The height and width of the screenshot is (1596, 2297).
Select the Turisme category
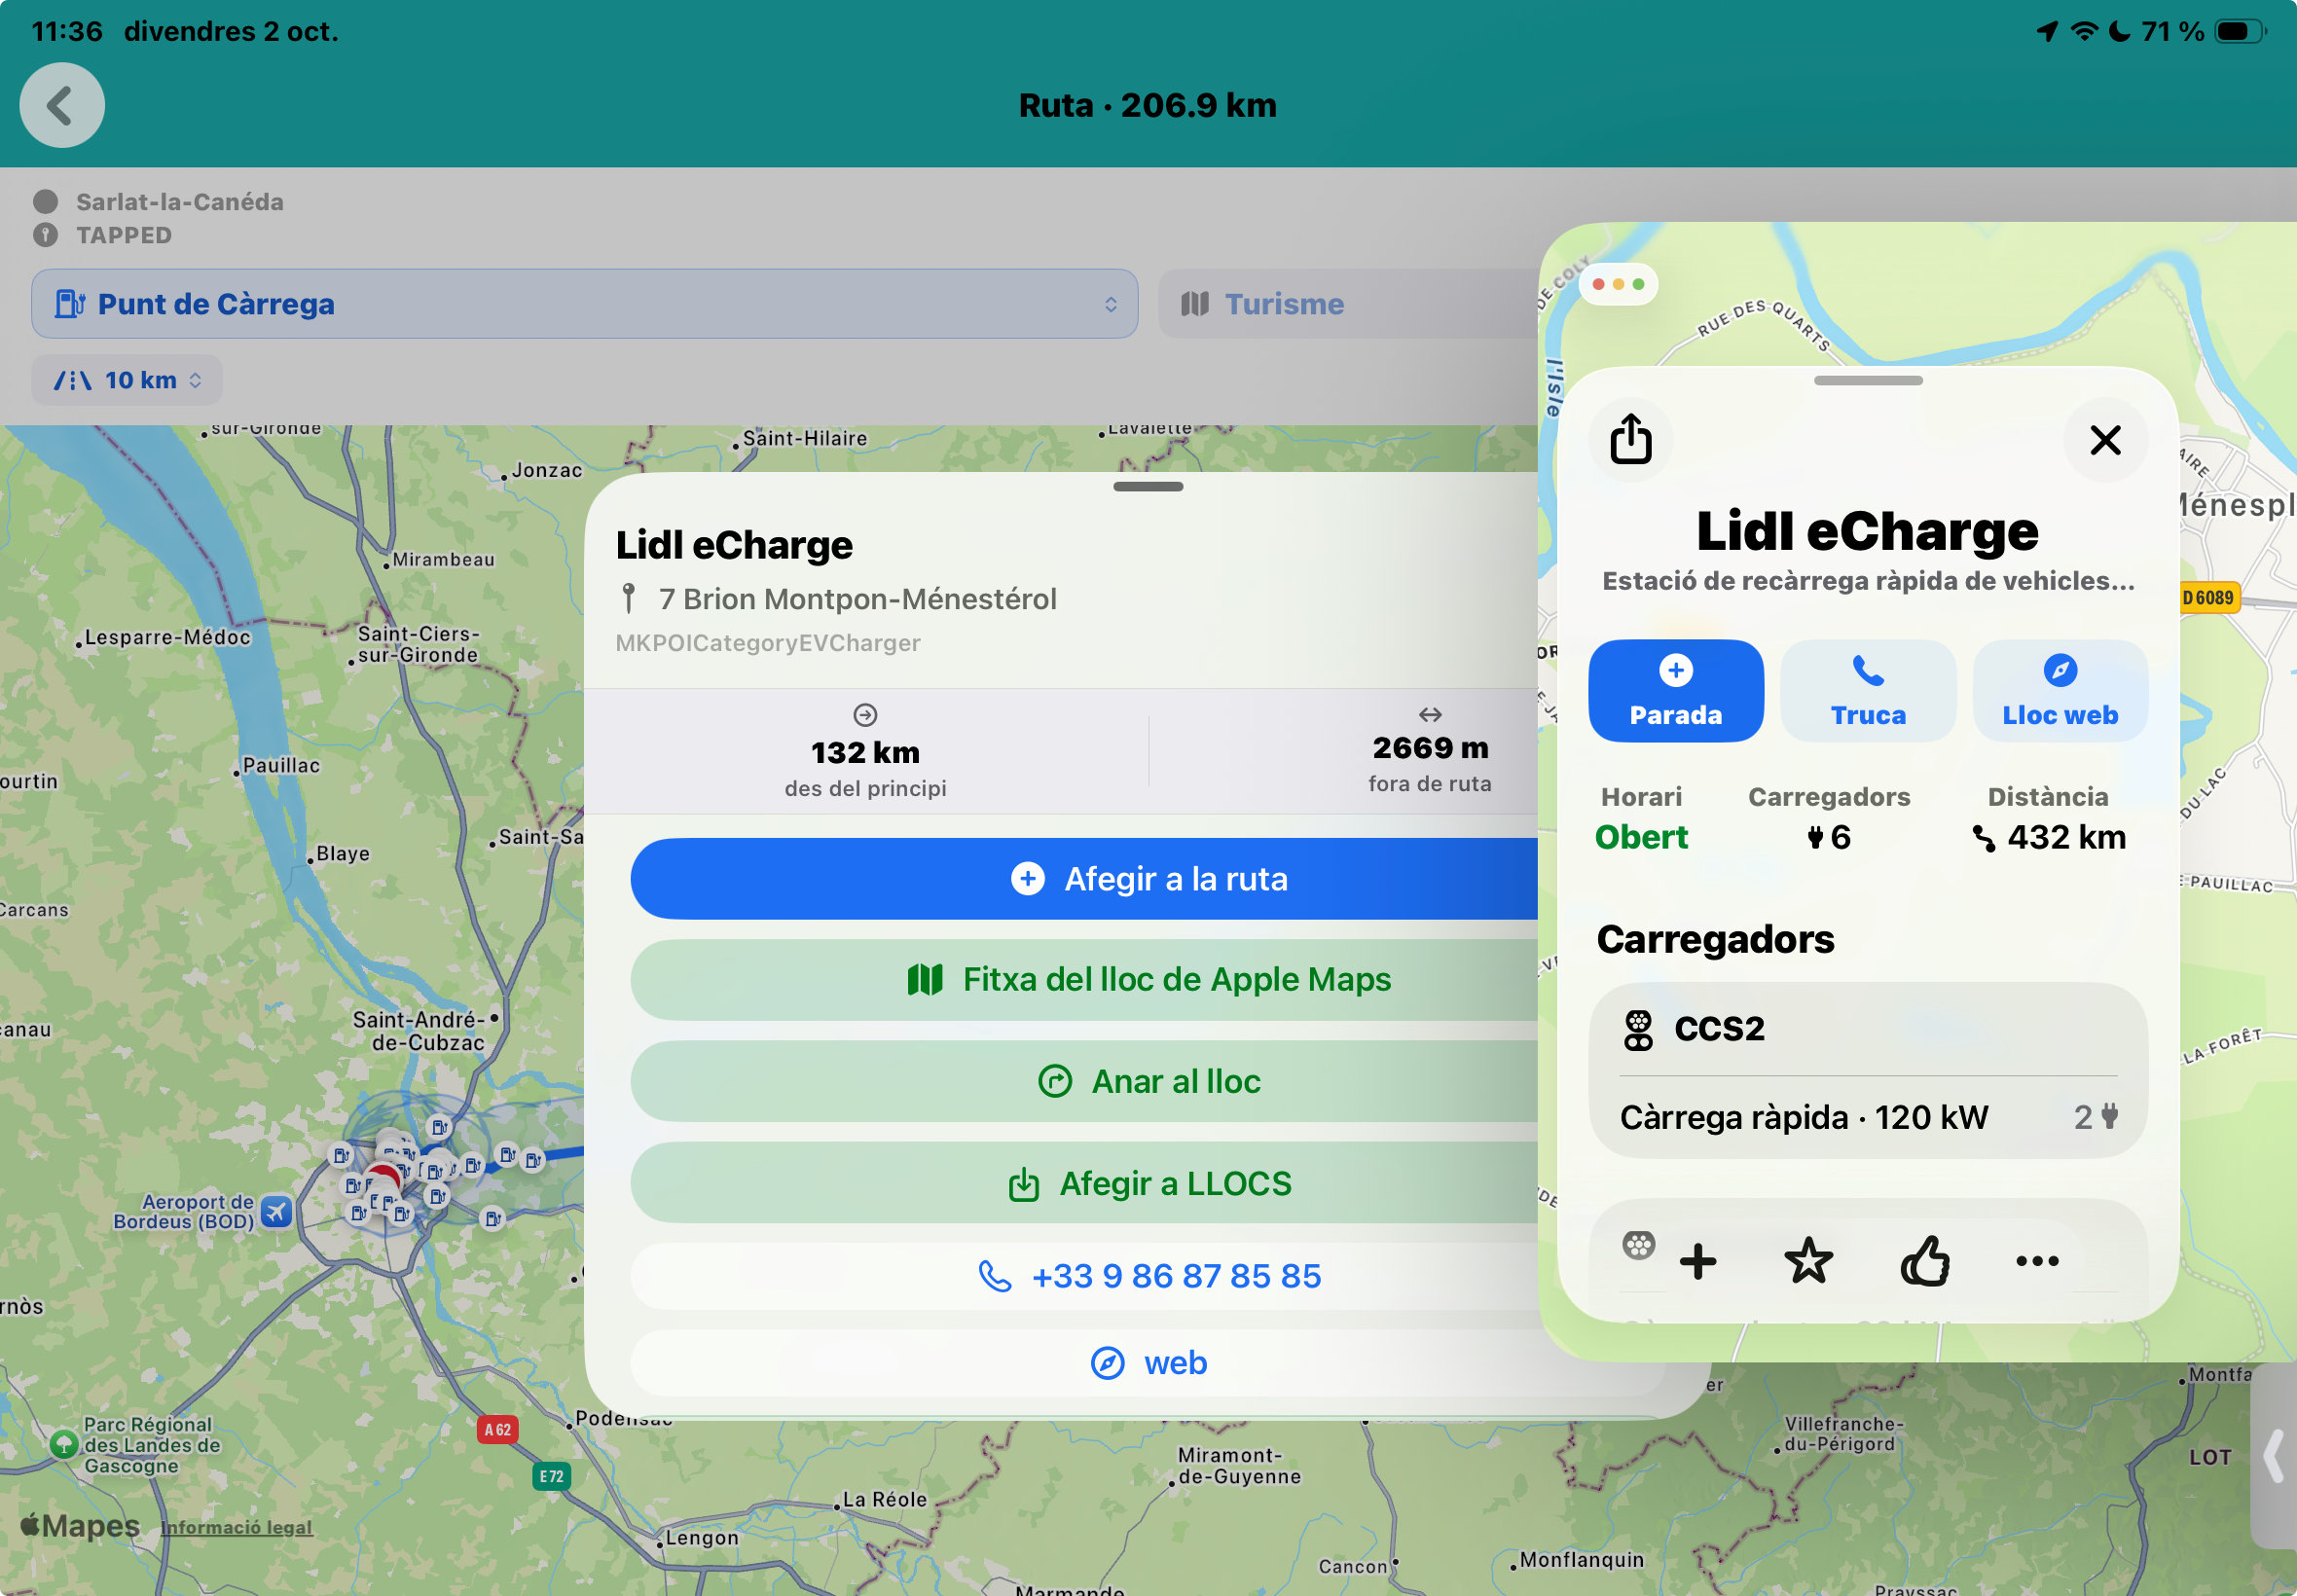pyautogui.click(x=1348, y=304)
